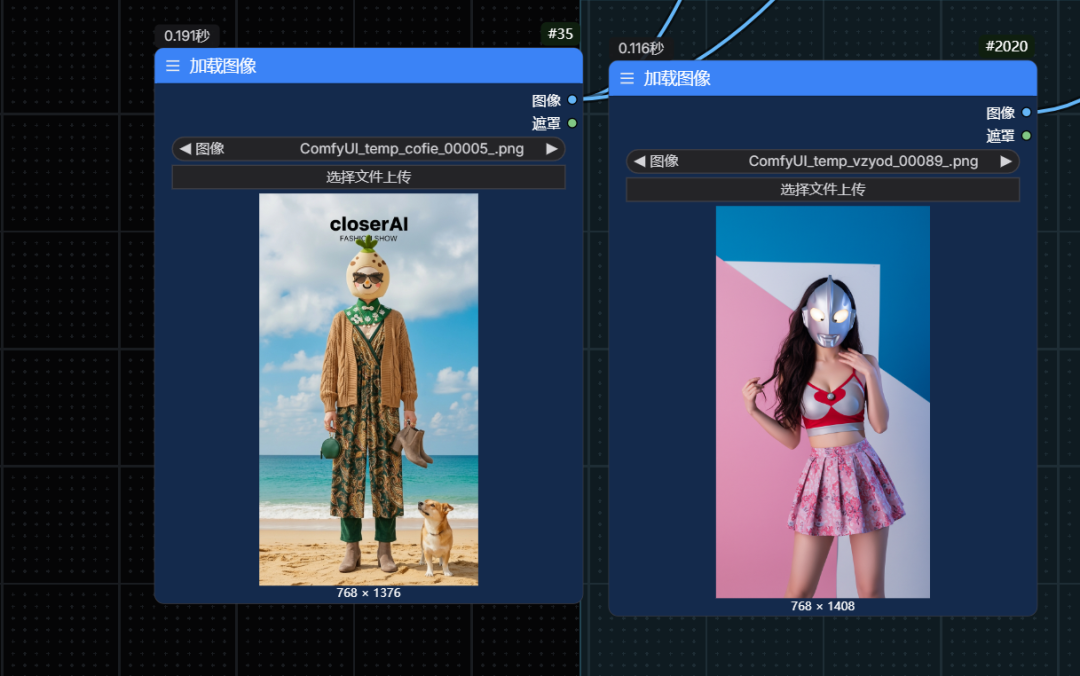The width and height of the screenshot is (1080, 676).
Task: Click the 图像 output port on node #2020
Action: click(1026, 112)
